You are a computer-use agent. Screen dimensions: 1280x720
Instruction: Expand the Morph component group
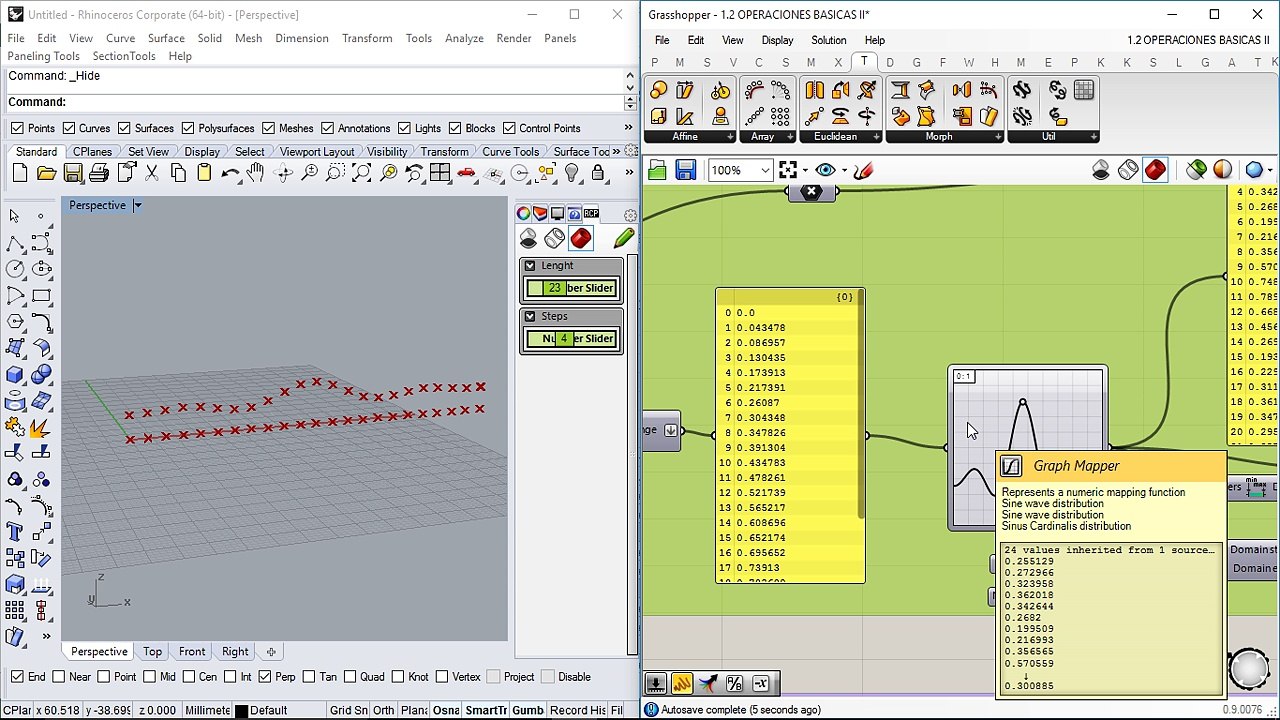[996, 137]
